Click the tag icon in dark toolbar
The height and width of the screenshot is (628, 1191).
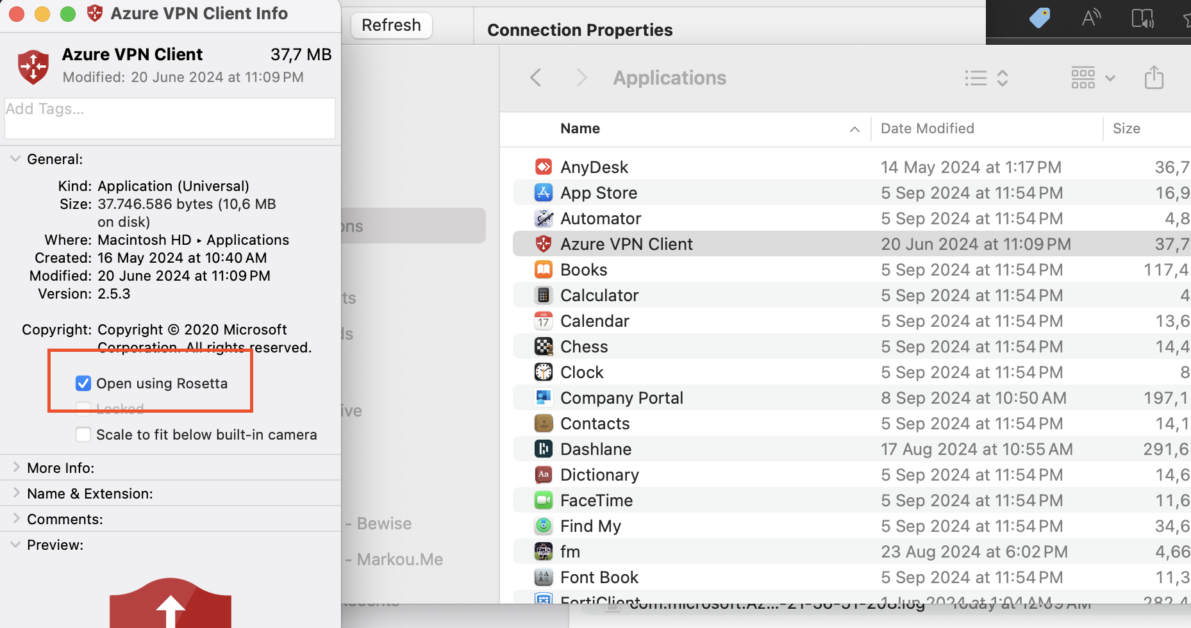(1040, 18)
